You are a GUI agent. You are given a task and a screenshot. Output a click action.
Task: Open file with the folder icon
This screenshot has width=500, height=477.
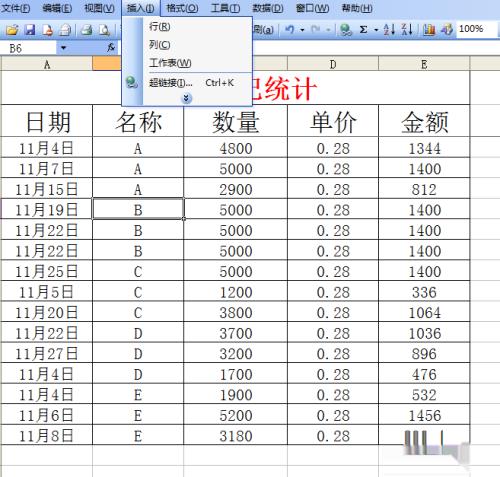pos(12,30)
